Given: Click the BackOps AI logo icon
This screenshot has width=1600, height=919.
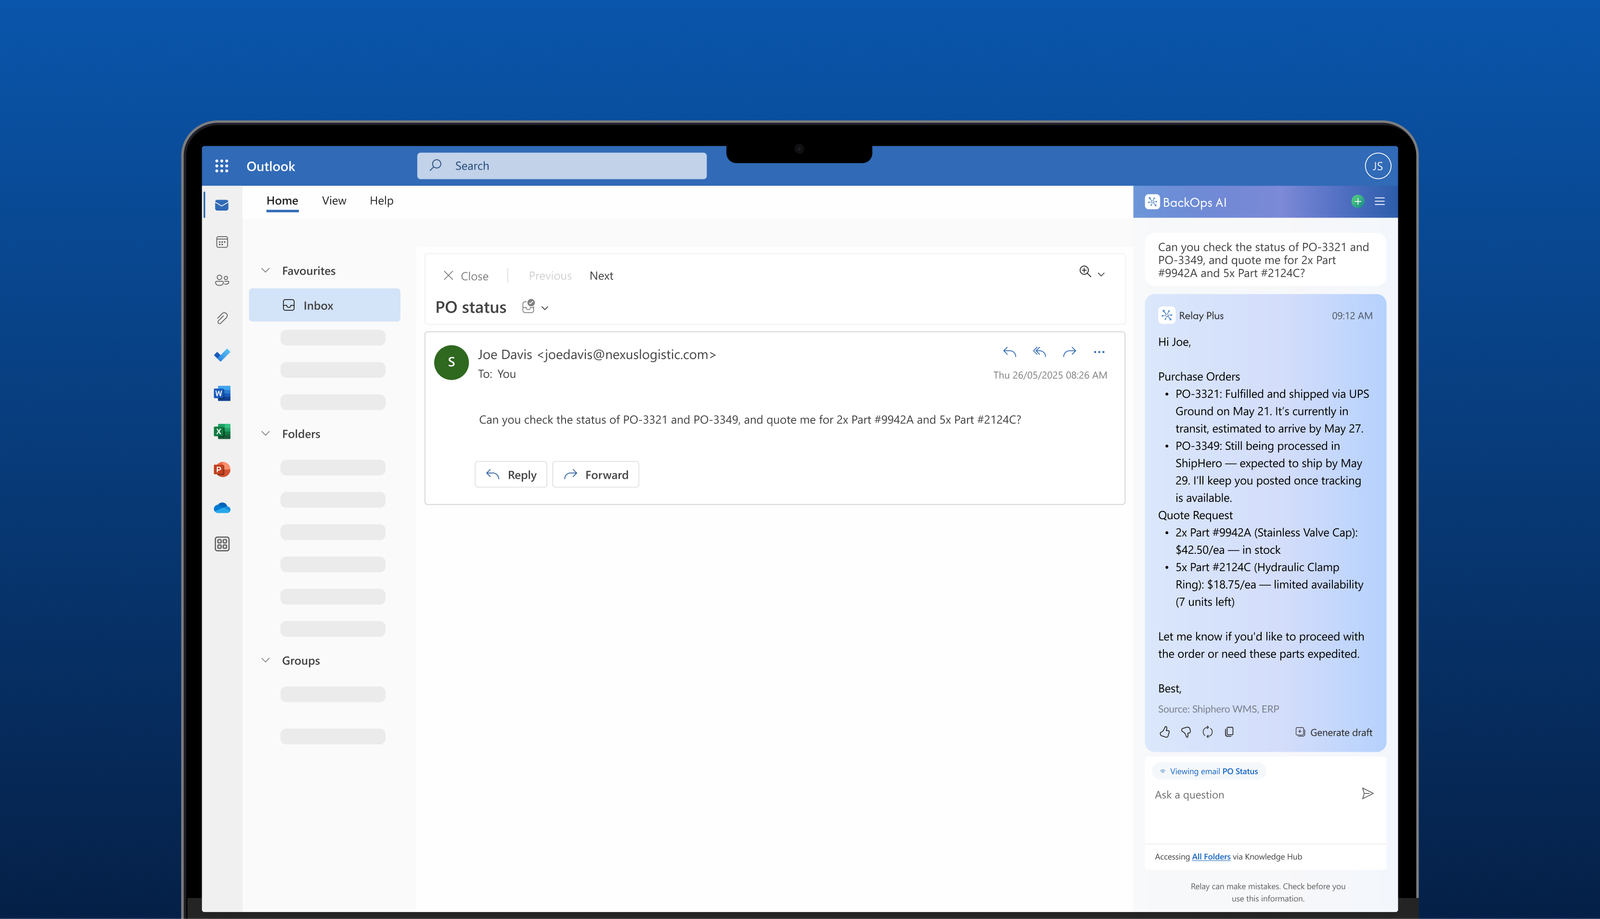Looking at the screenshot, I should 1152,202.
